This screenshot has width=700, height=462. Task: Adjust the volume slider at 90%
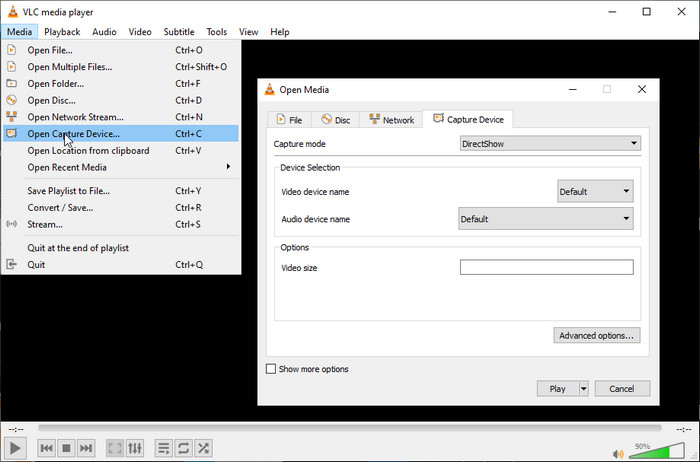[x=655, y=448]
